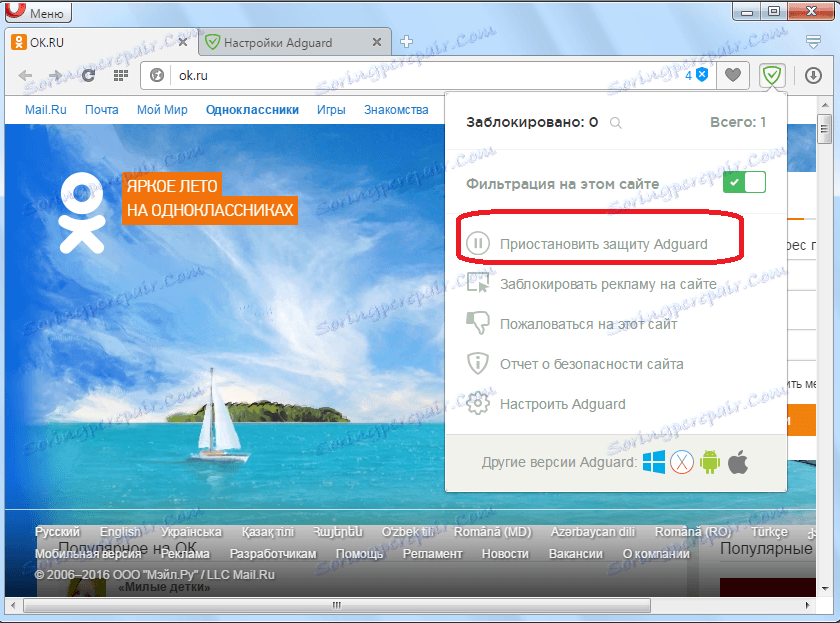Open the Одноклассники link

[252, 110]
